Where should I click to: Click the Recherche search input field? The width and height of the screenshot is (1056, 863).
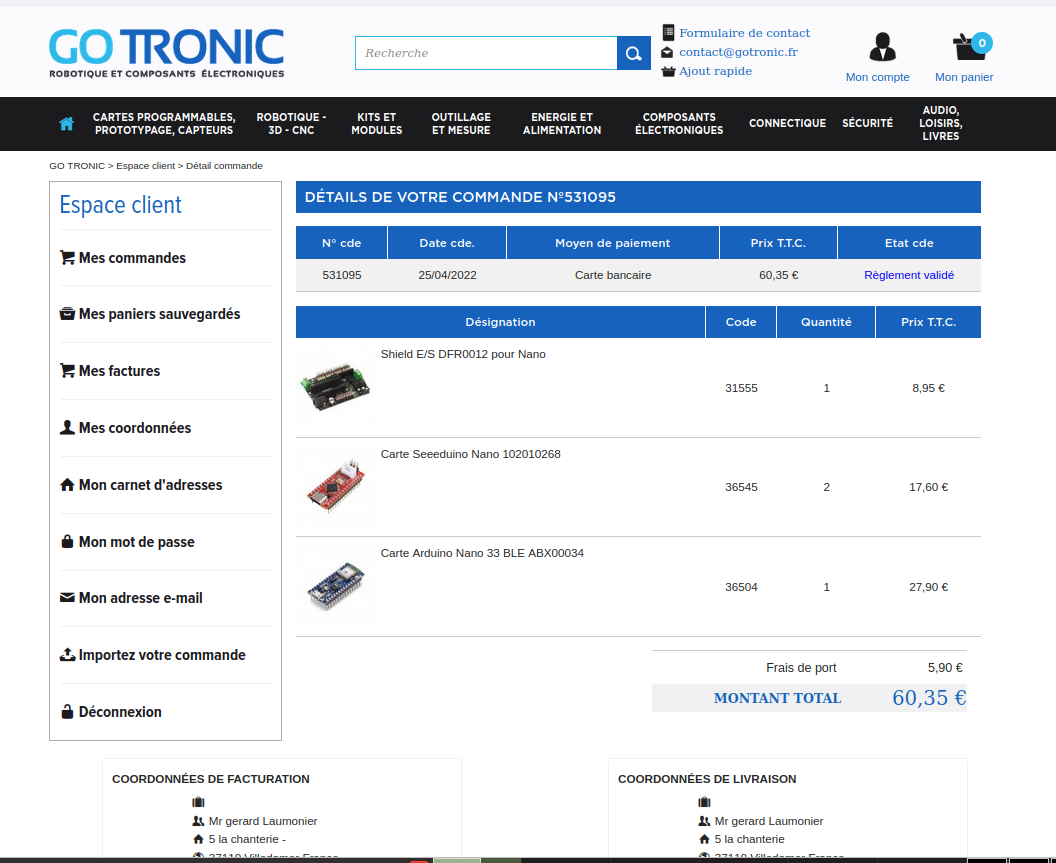[x=486, y=53]
